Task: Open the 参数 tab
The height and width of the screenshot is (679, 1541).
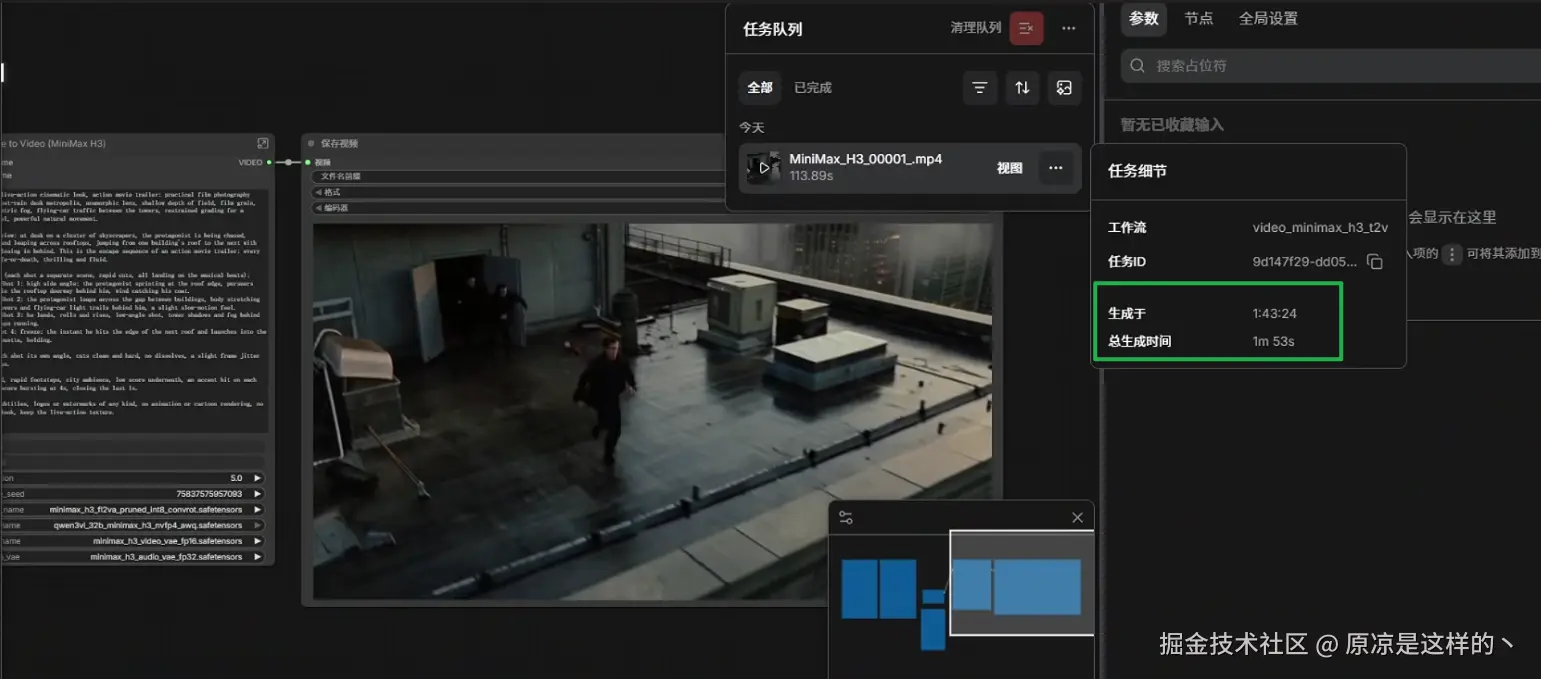Action: click(x=1144, y=18)
